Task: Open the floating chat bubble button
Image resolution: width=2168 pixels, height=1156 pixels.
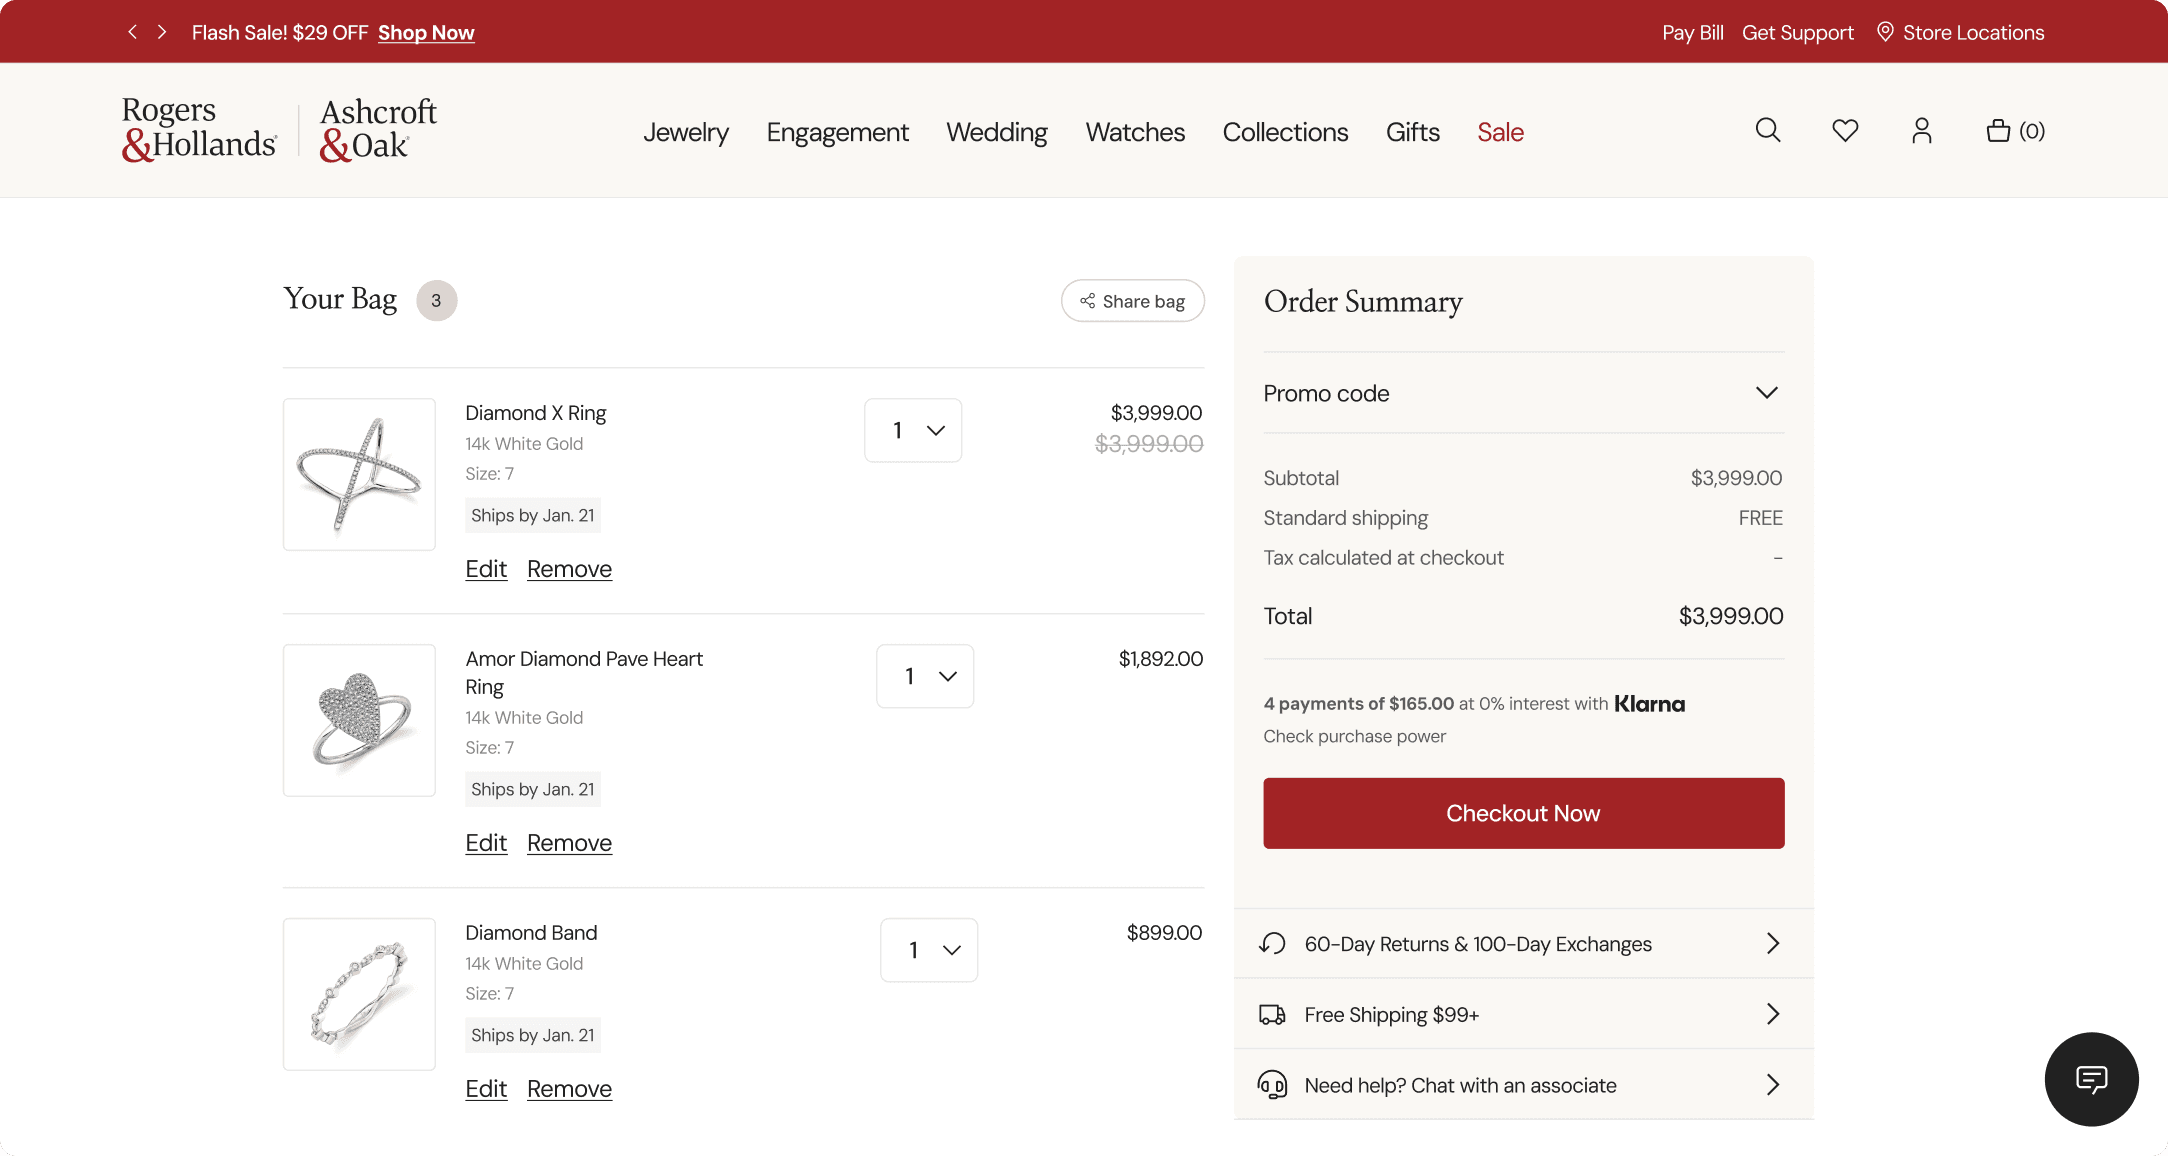Action: point(2091,1079)
